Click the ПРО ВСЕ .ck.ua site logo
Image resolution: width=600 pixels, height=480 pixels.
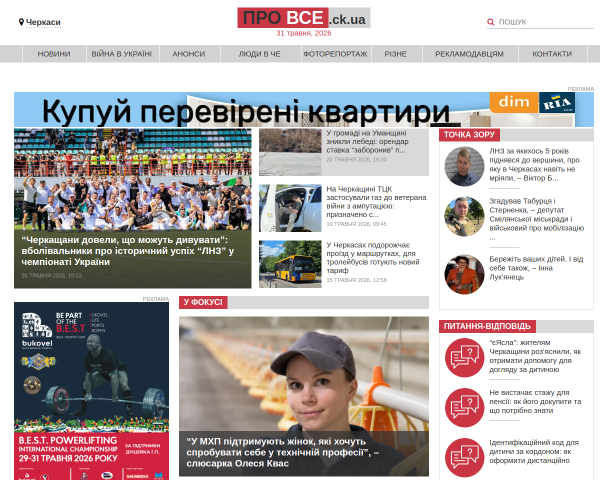click(x=304, y=18)
